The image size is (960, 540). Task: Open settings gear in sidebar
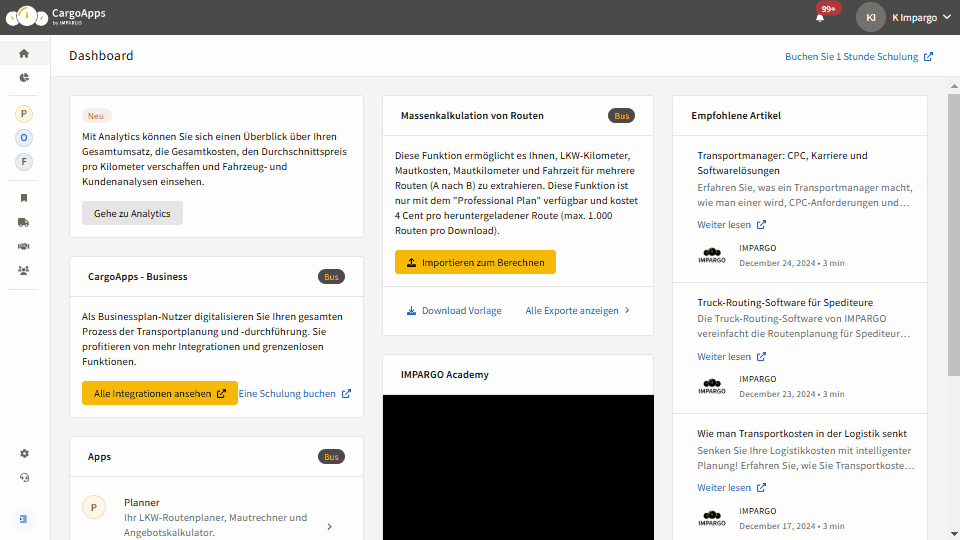pyautogui.click(x=24, y=454)
